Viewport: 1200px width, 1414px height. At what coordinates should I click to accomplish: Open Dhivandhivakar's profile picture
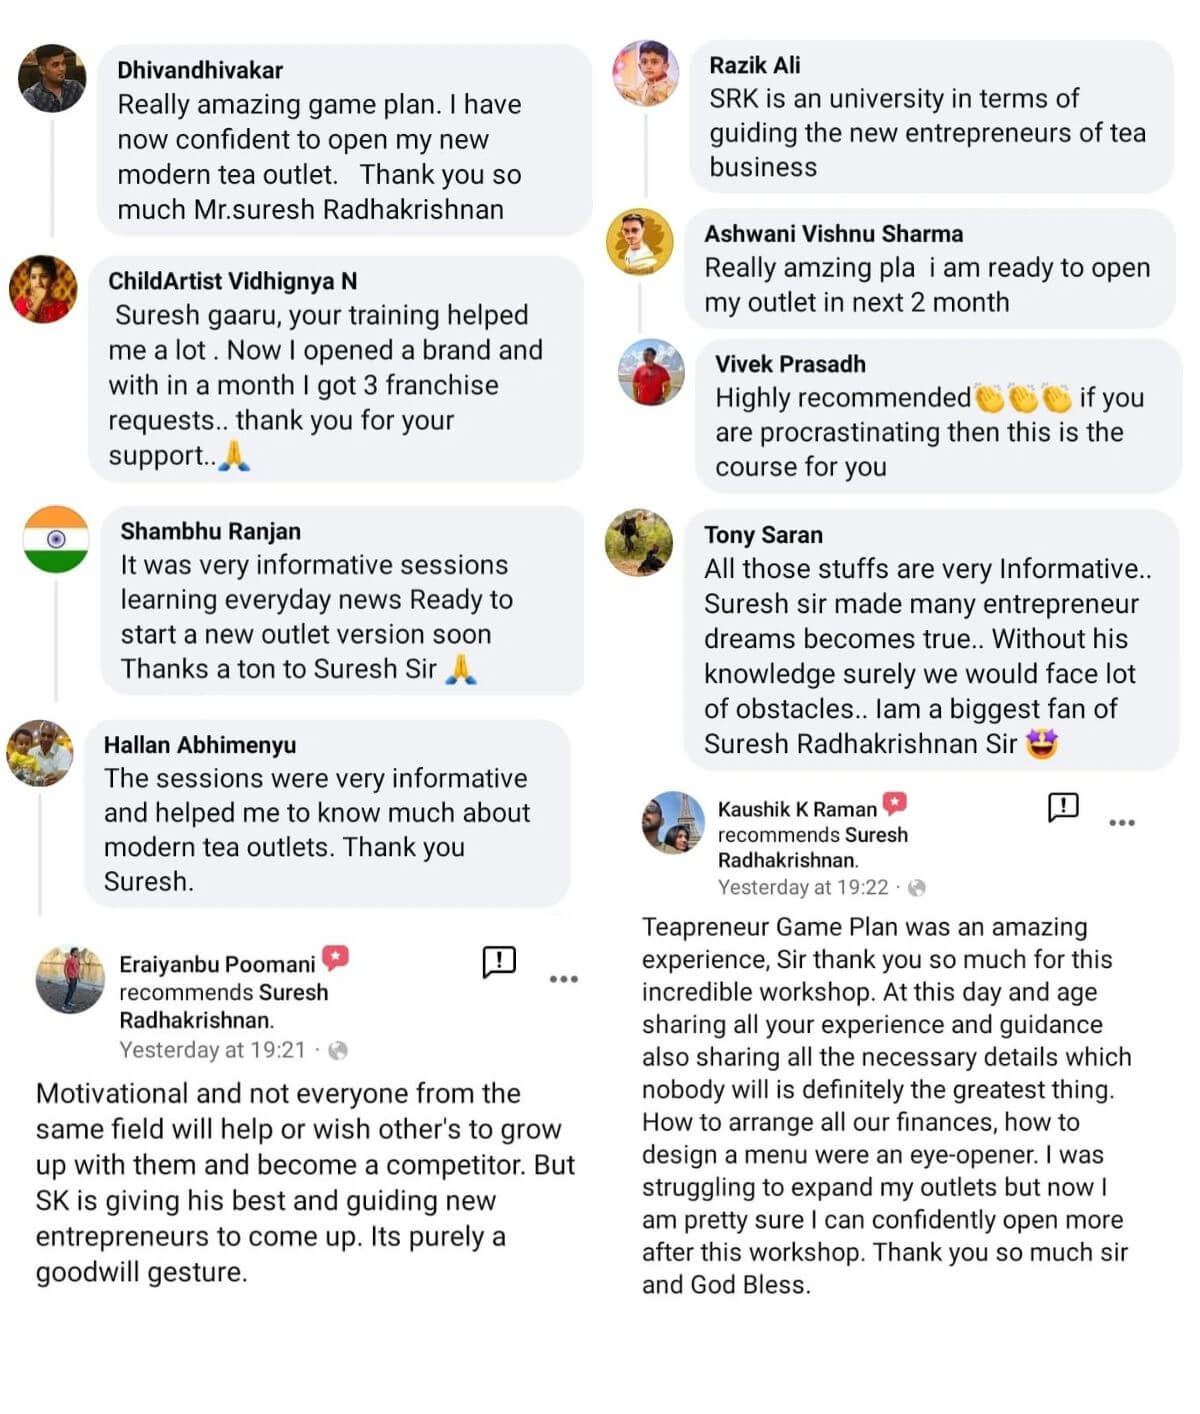pyautogui.click(x=52, y=78)
